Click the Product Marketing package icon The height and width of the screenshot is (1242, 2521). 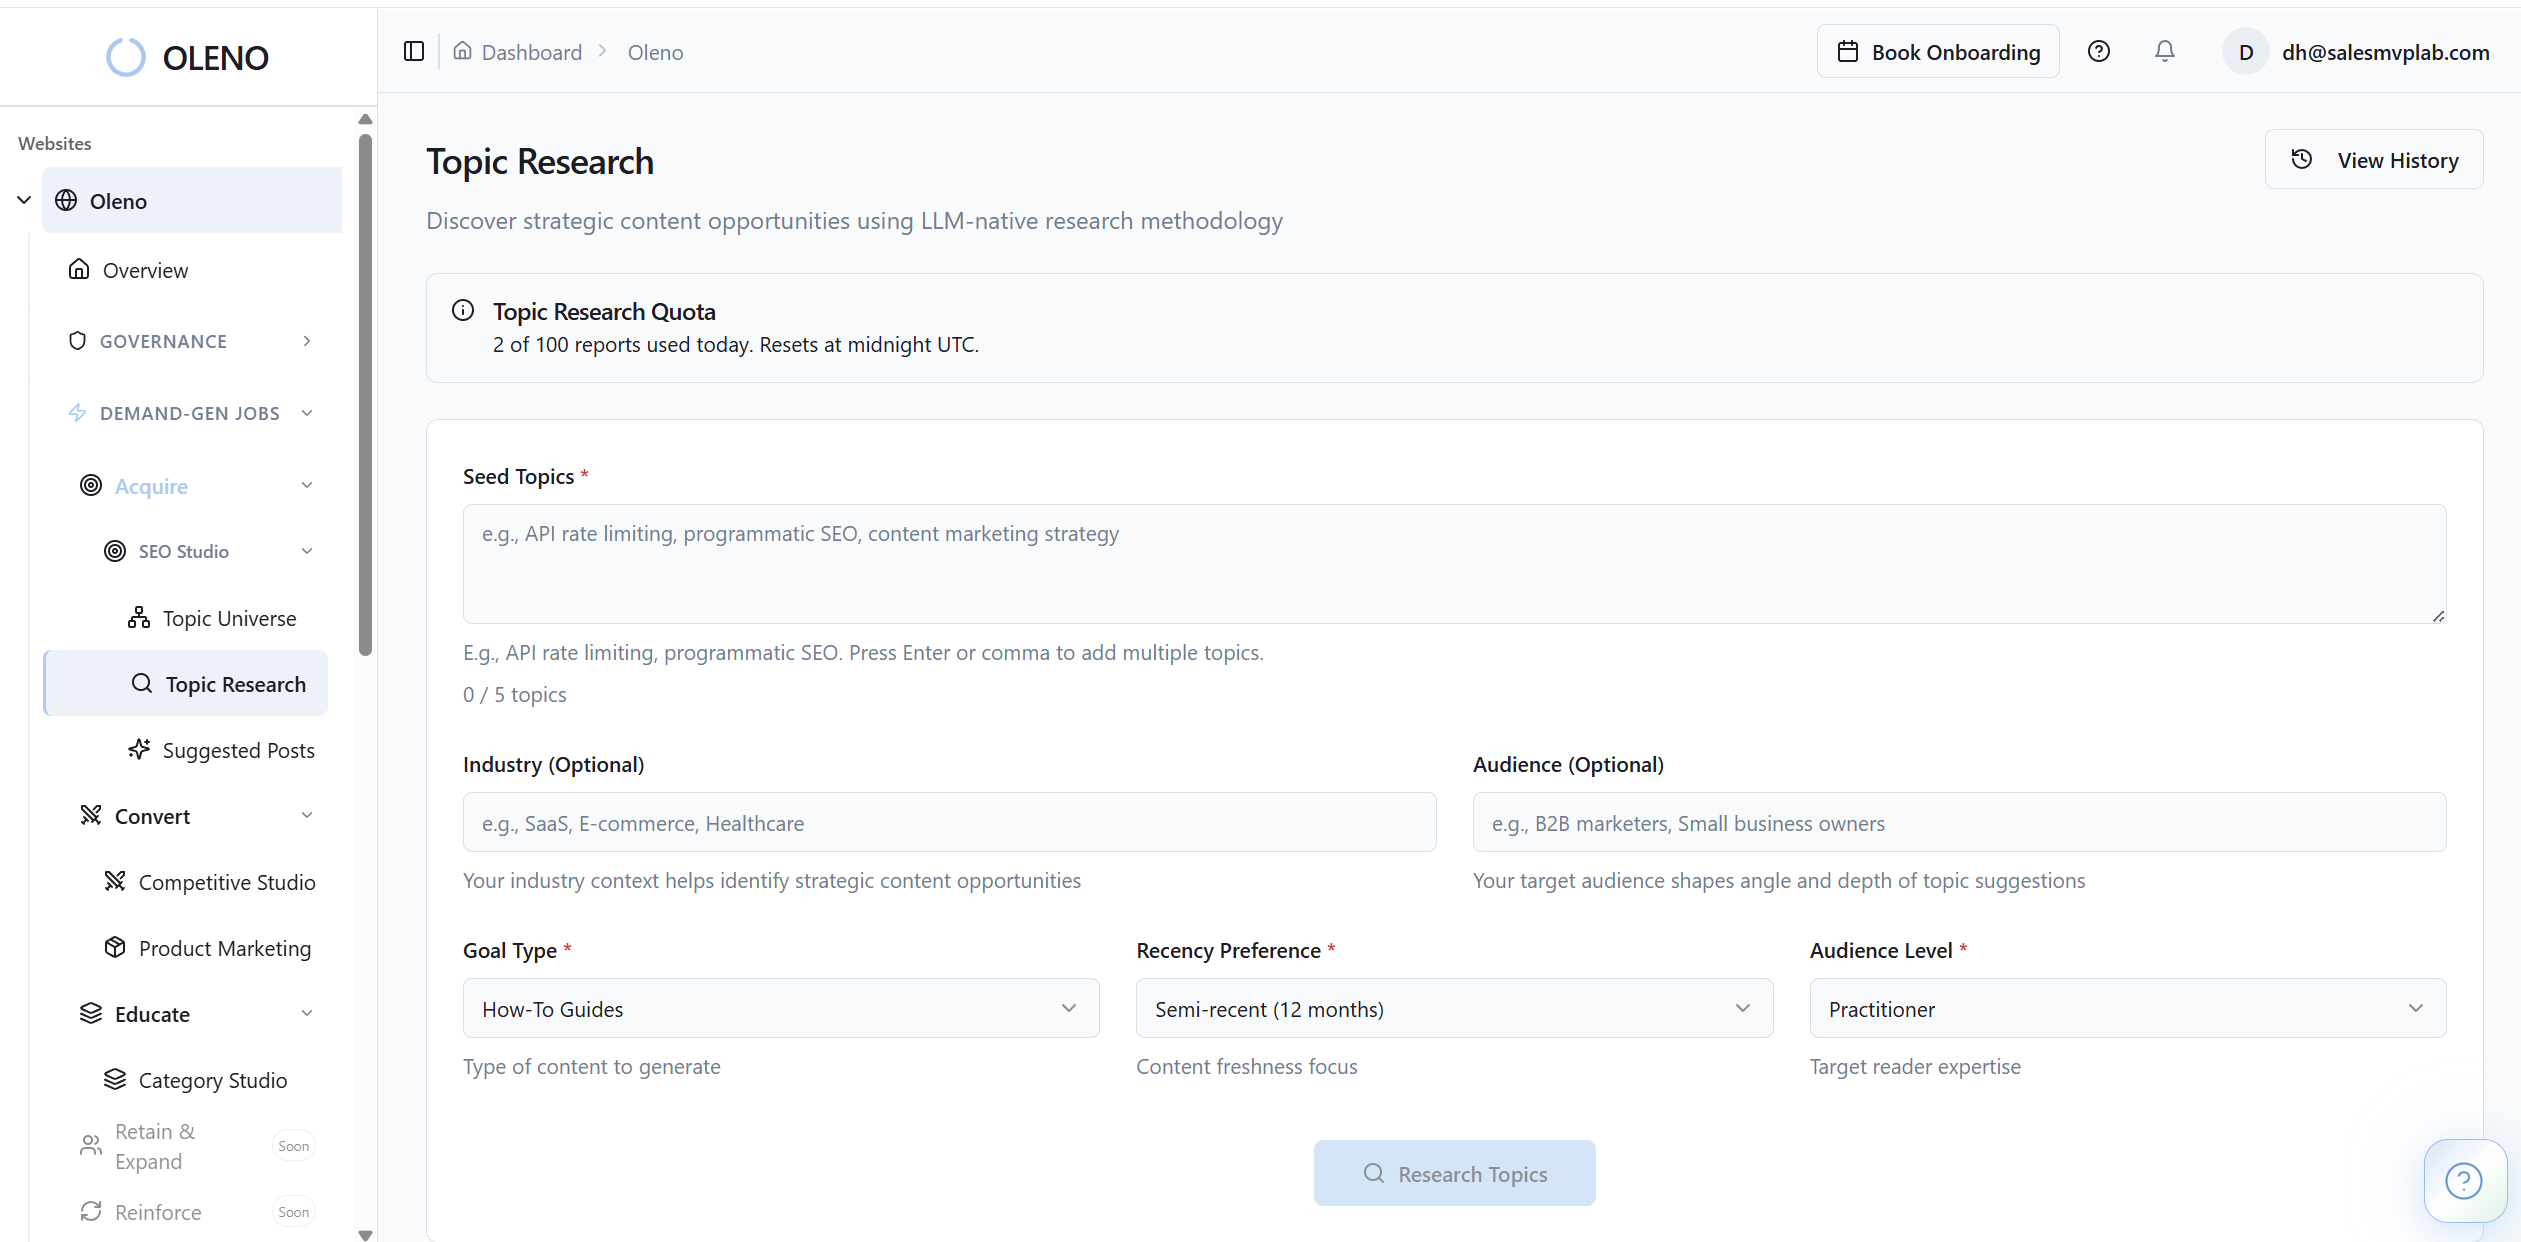[114, 947]
